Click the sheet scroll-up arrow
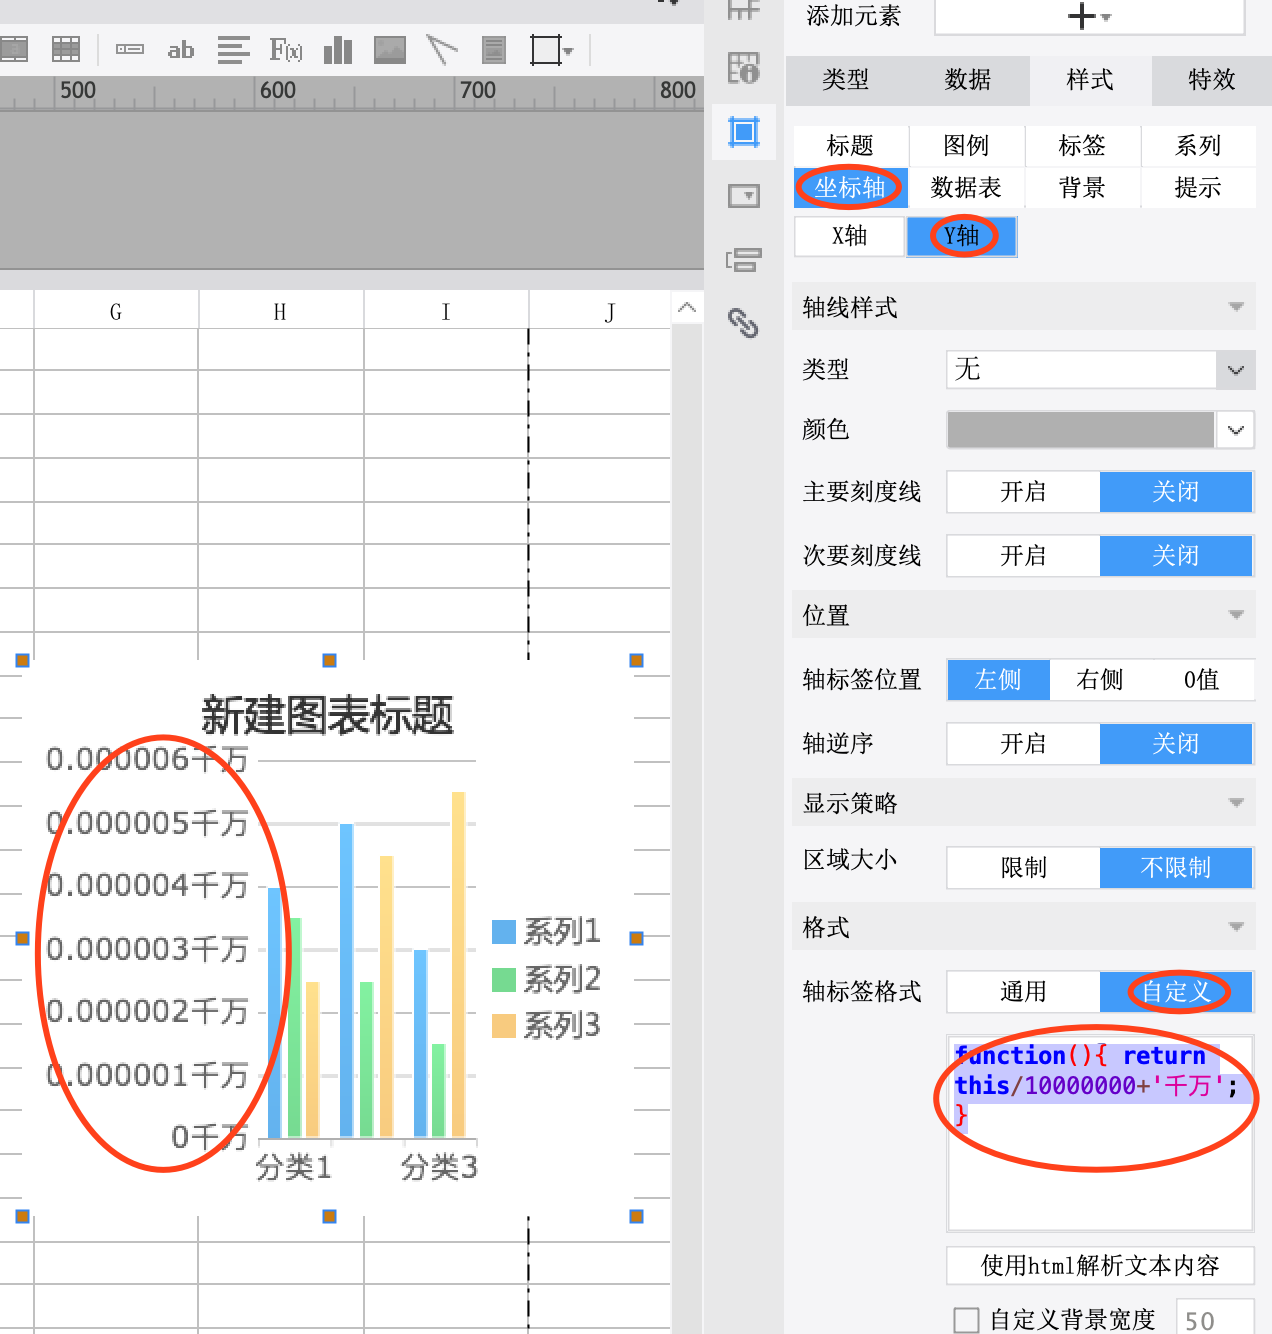This screenshot has height=1334, width=1272. coord(687,308)
